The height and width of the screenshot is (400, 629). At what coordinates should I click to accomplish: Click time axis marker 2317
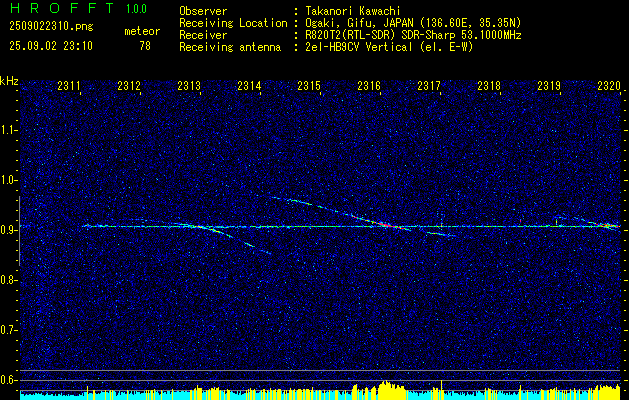tap(428, 85)
